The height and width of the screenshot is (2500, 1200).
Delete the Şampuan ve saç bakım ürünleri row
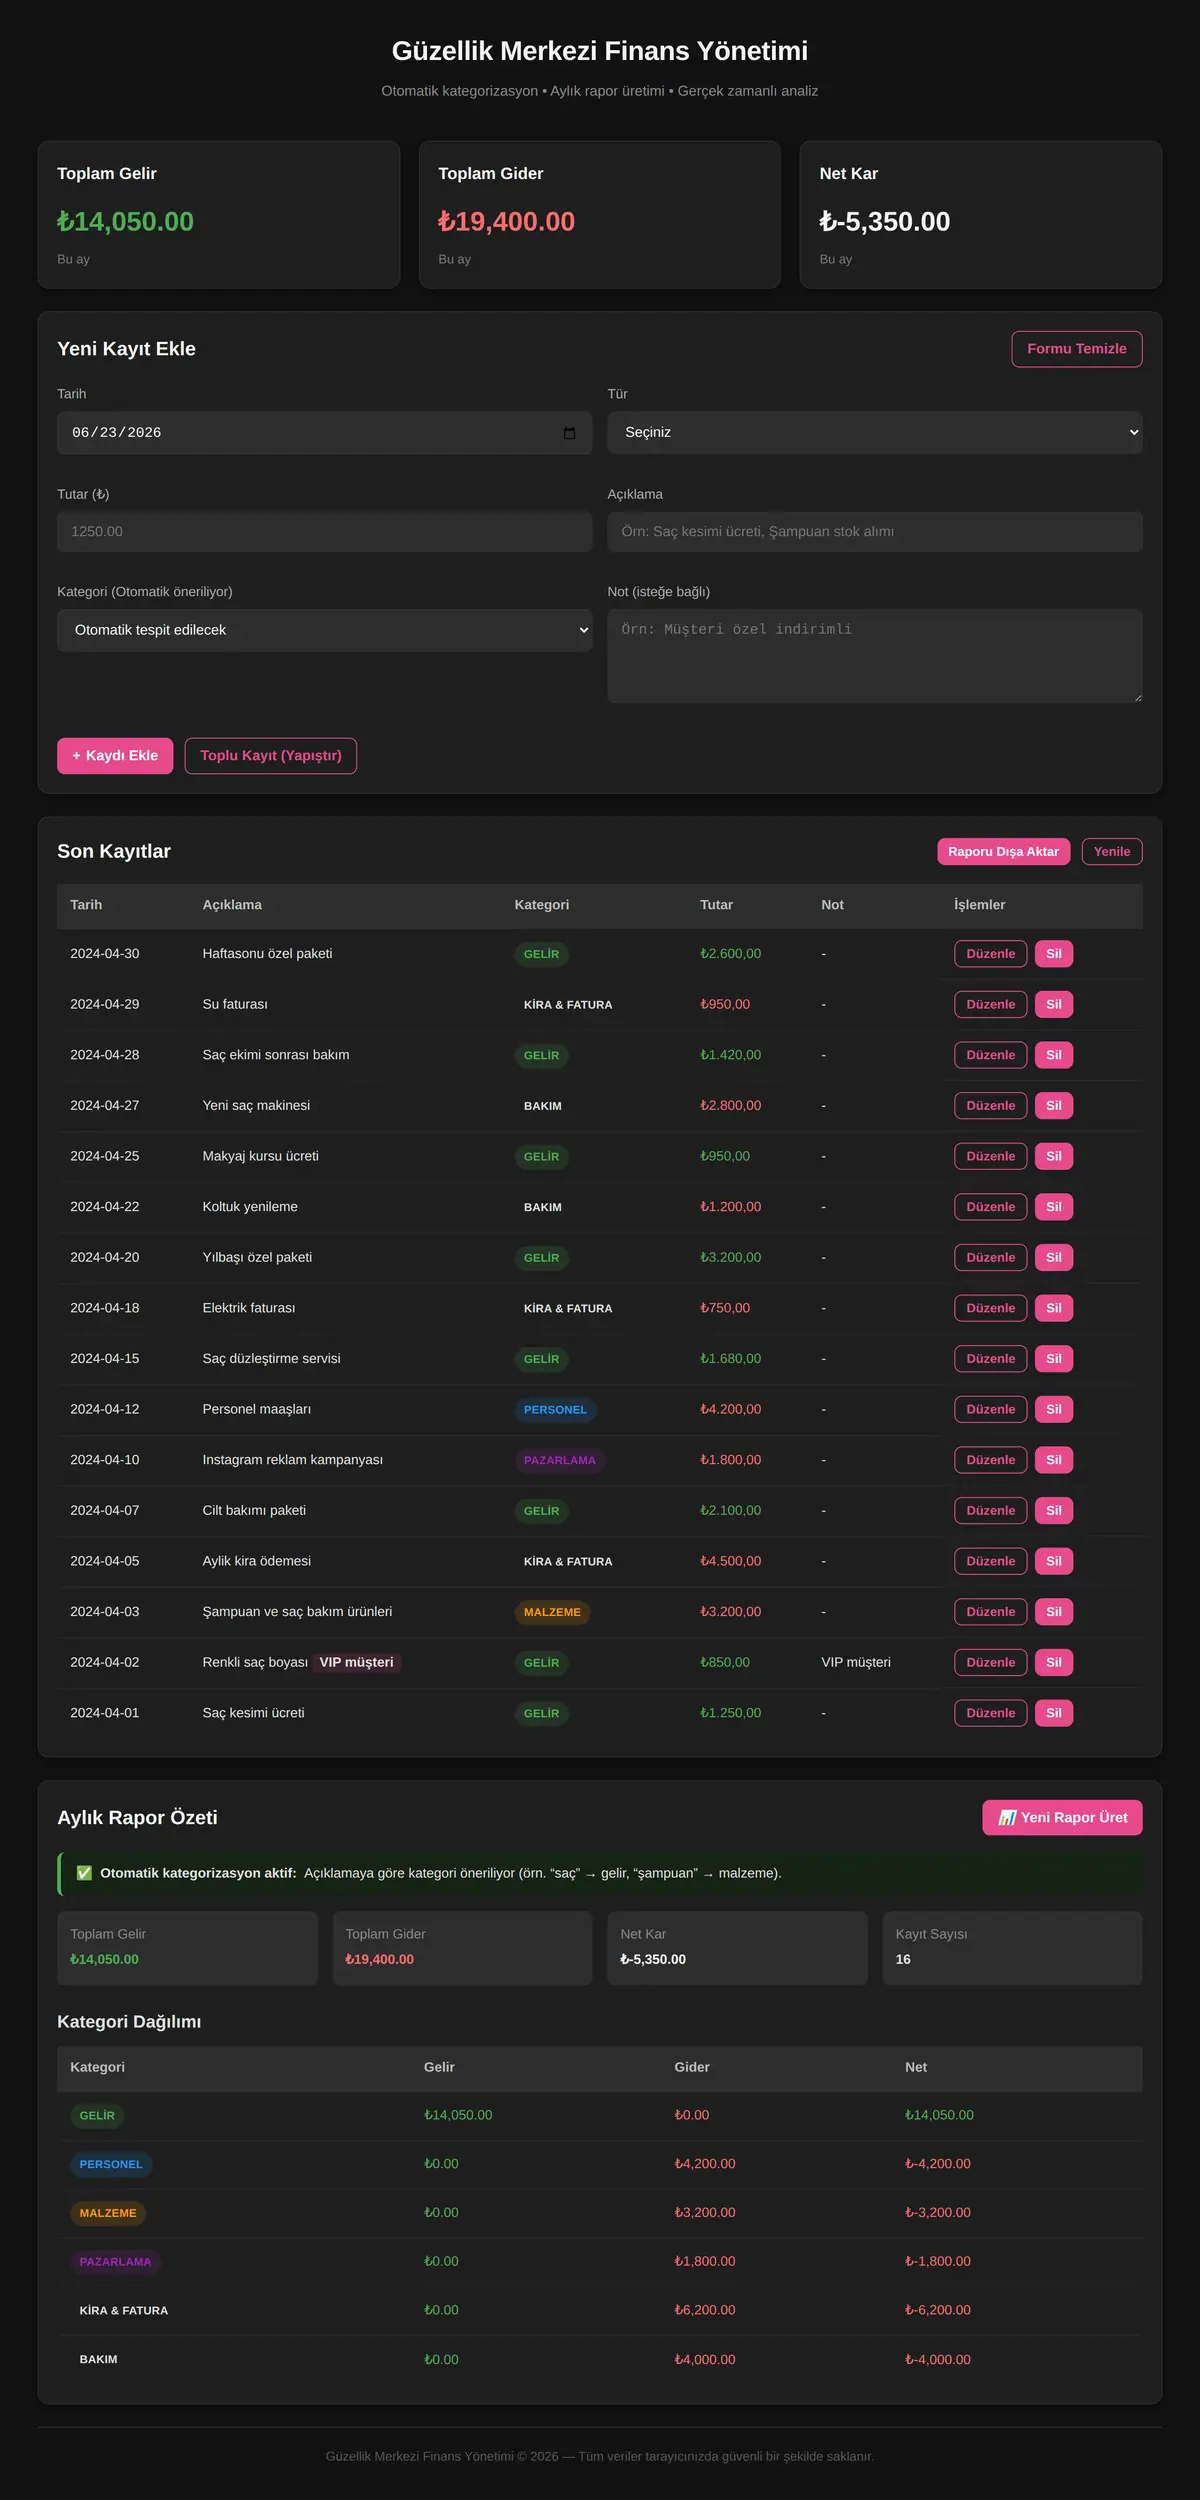(x=1054, y=1612)
